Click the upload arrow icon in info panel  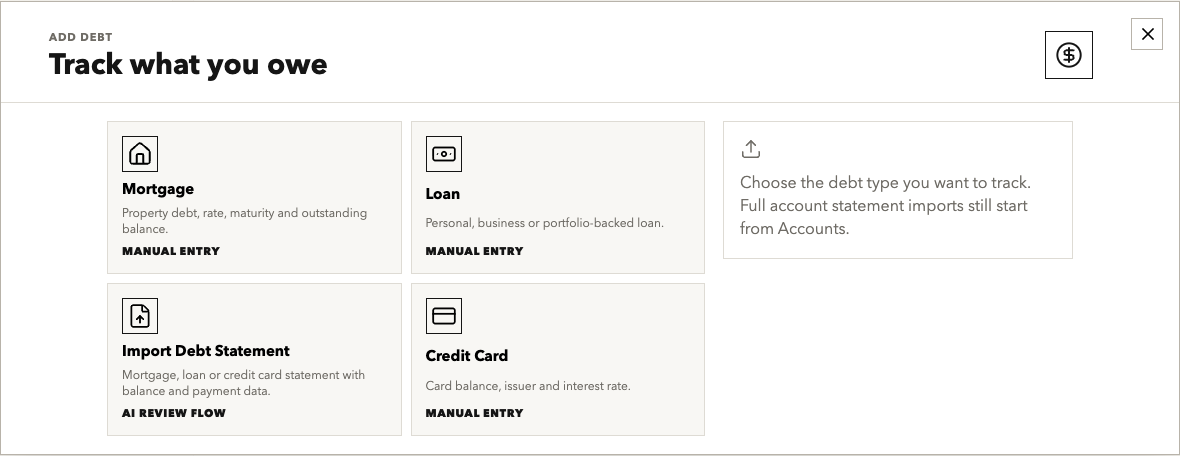750,149
